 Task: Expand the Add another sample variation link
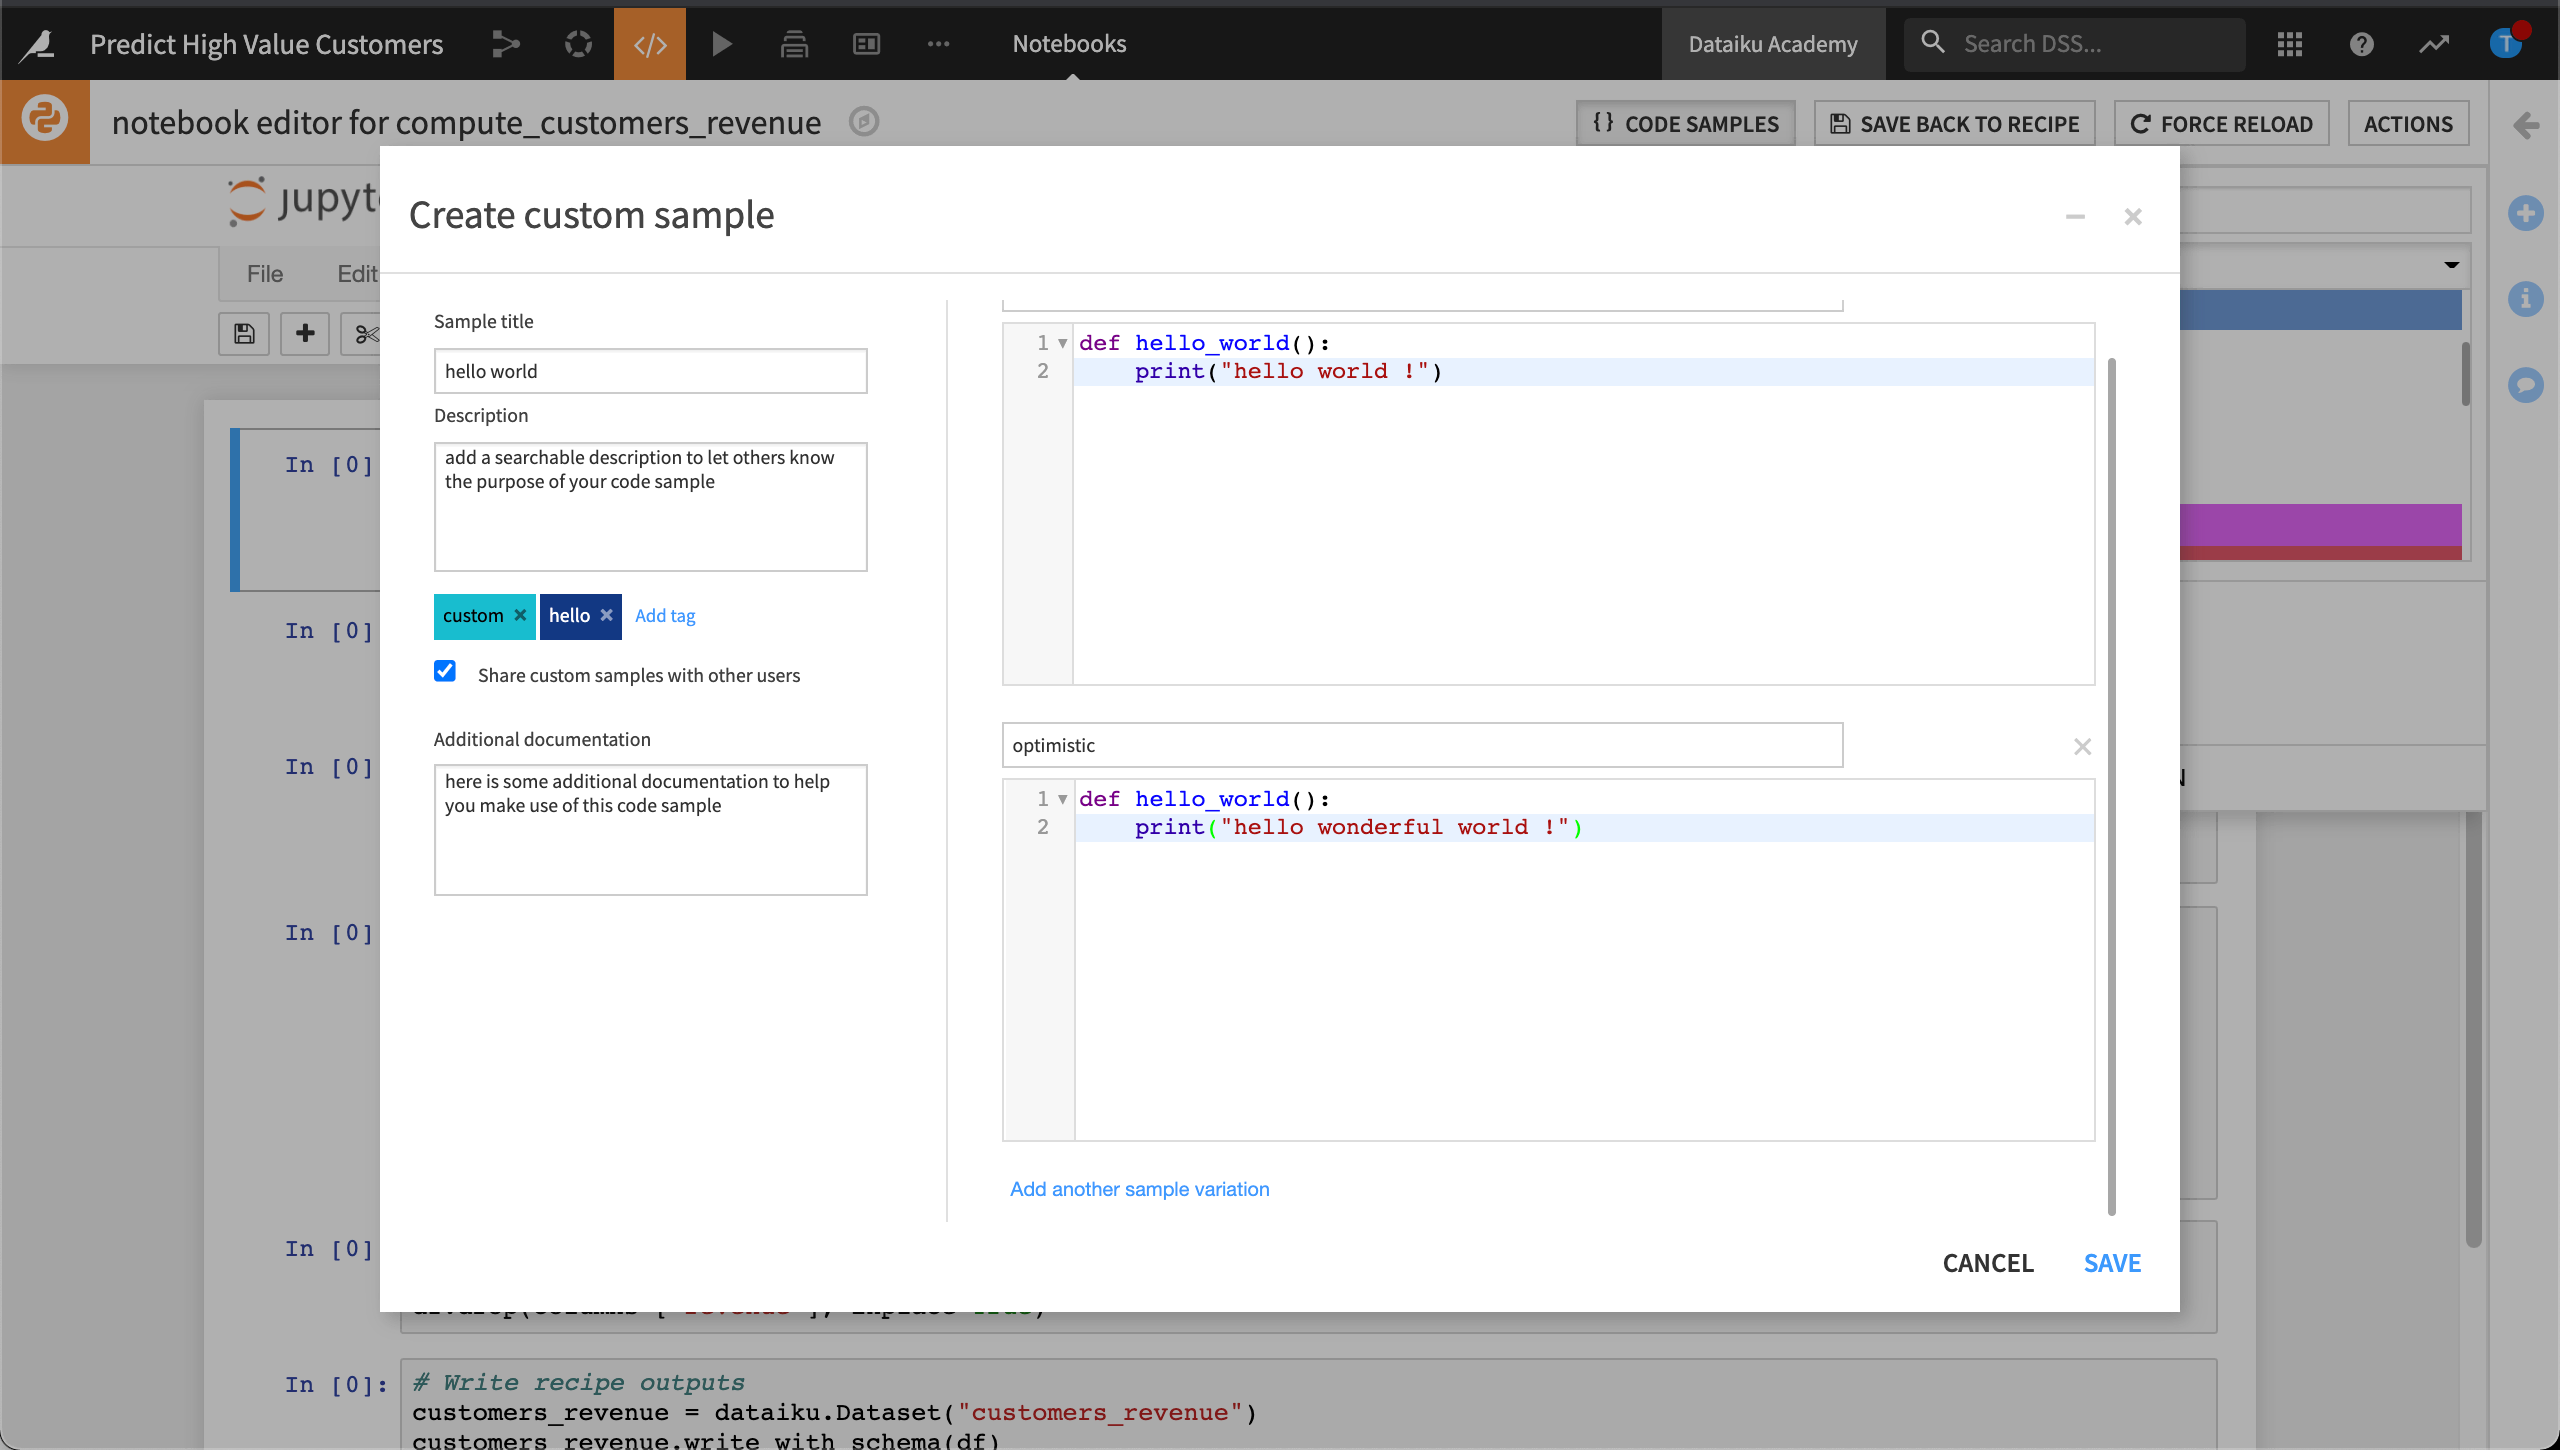(1139, 1188)
